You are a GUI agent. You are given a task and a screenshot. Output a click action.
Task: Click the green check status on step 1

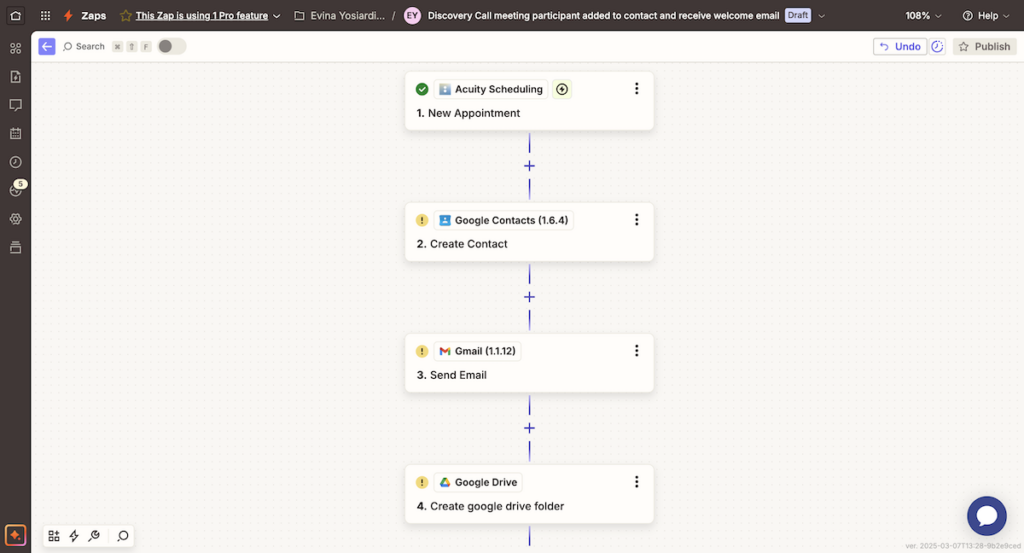(x=422, y=89)
